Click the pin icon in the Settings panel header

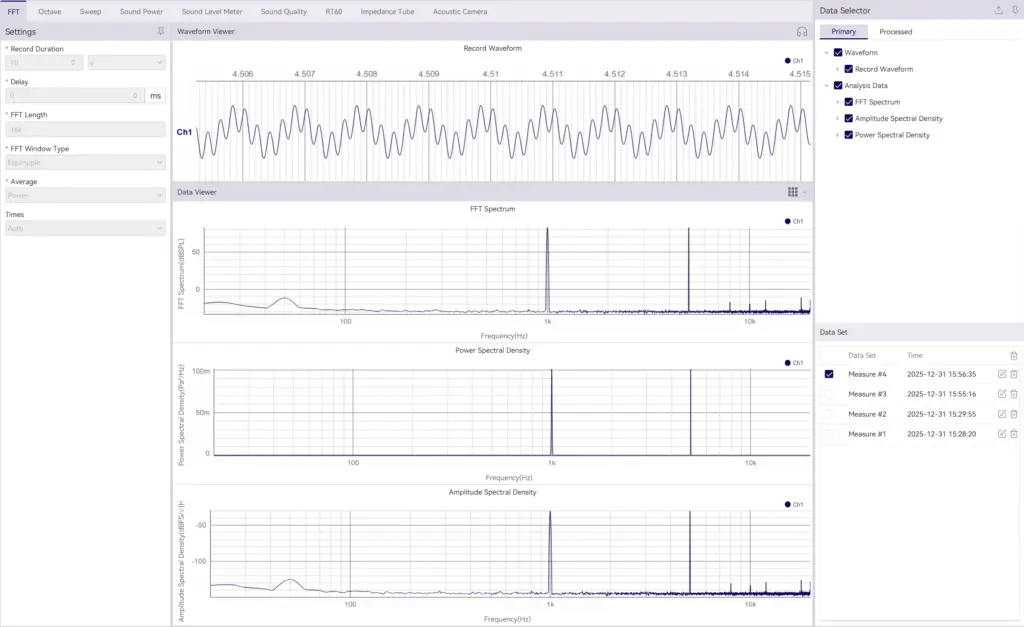pos(159,31)
